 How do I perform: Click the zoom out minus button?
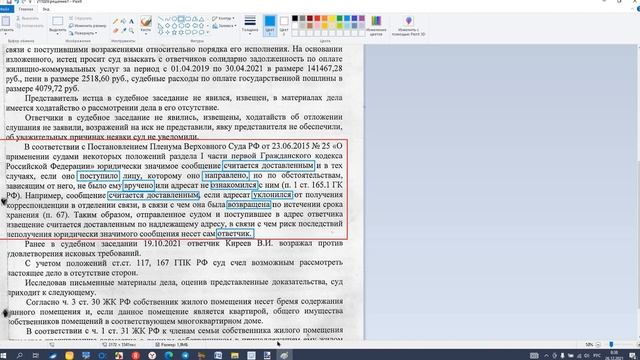(x=598, y=345)
